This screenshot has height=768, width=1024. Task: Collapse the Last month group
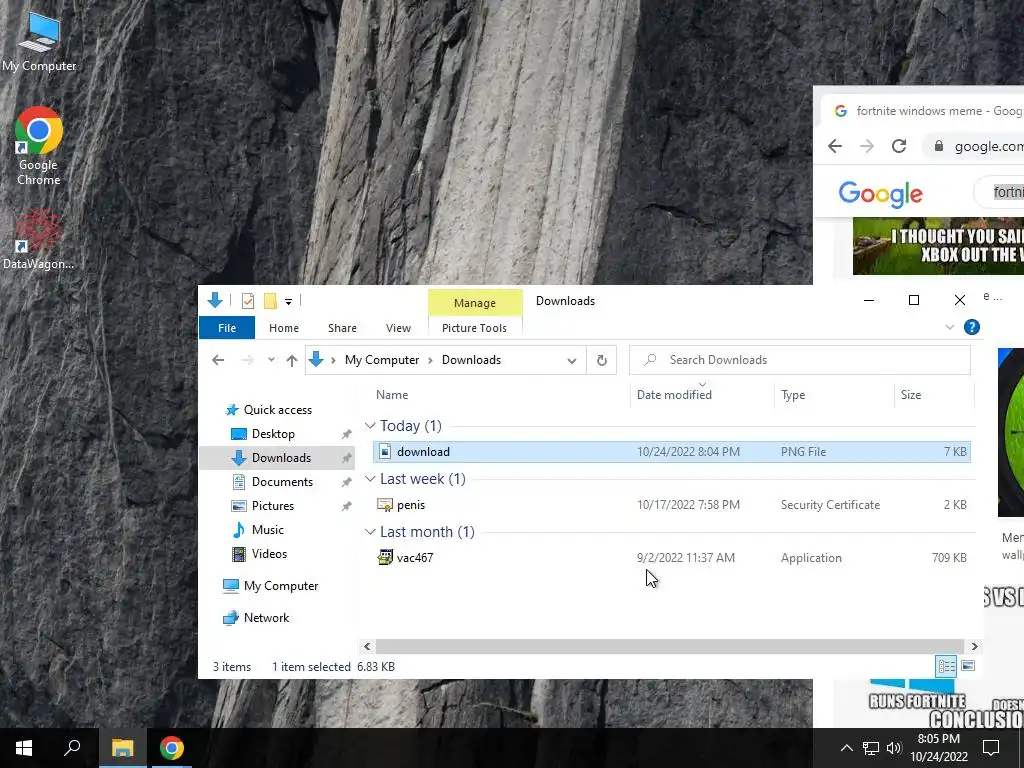[370, 532]
